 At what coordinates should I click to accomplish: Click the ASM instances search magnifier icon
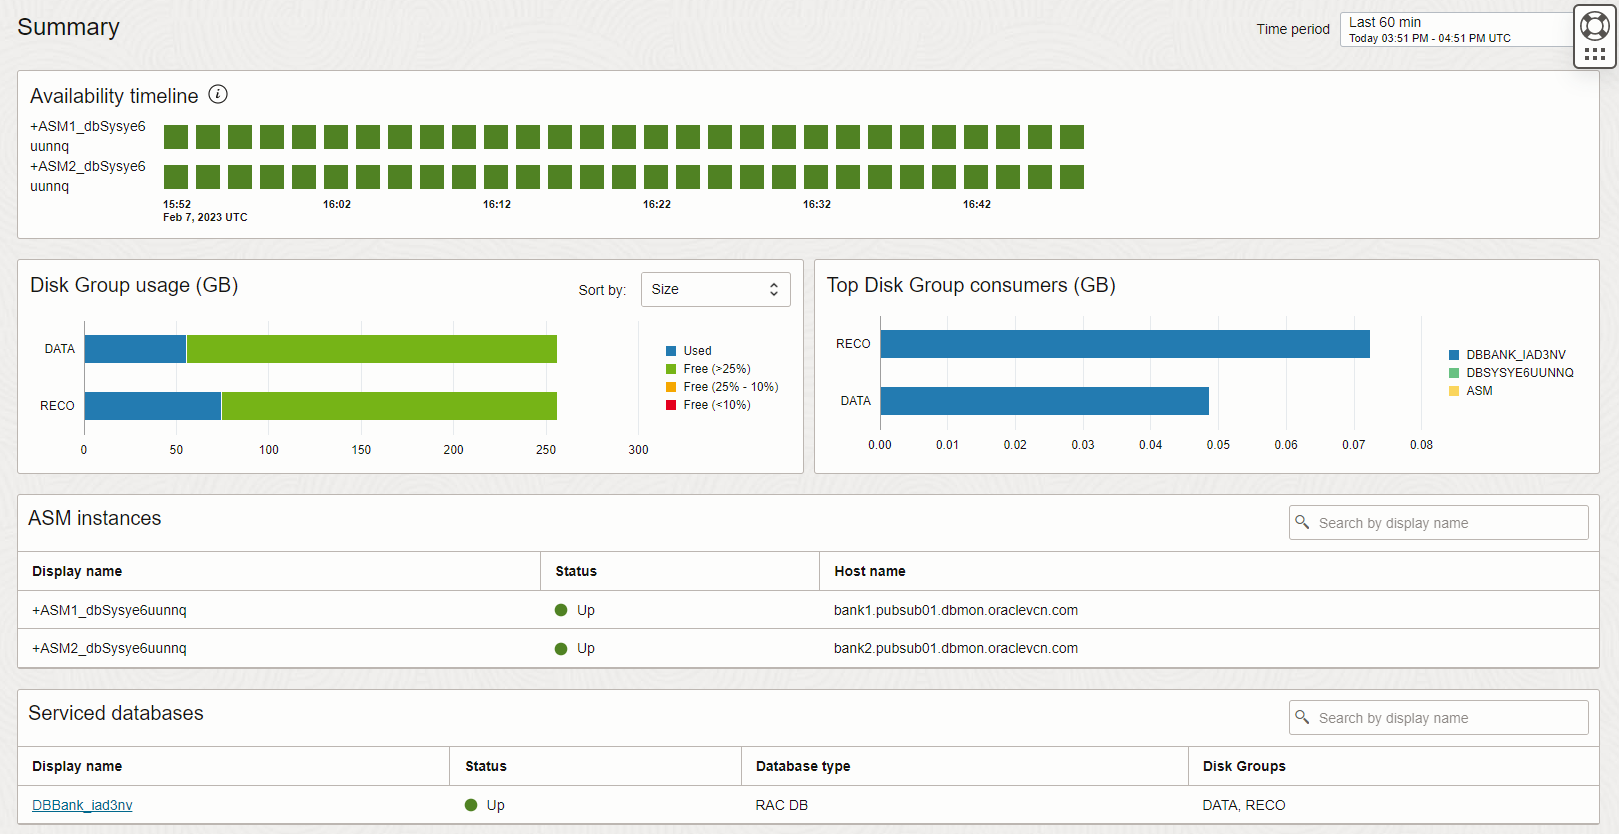[x=1302, y=522]
